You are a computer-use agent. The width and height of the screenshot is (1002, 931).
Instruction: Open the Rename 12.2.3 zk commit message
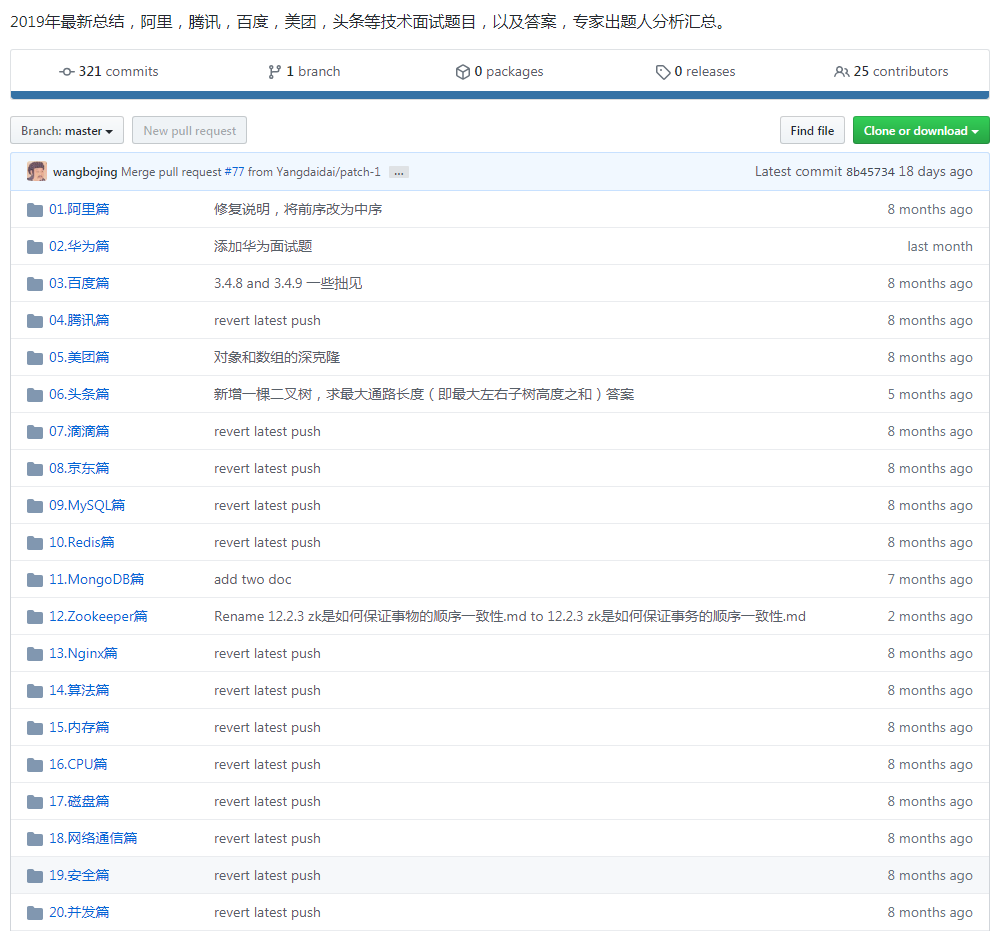click(x=509, y=617)
